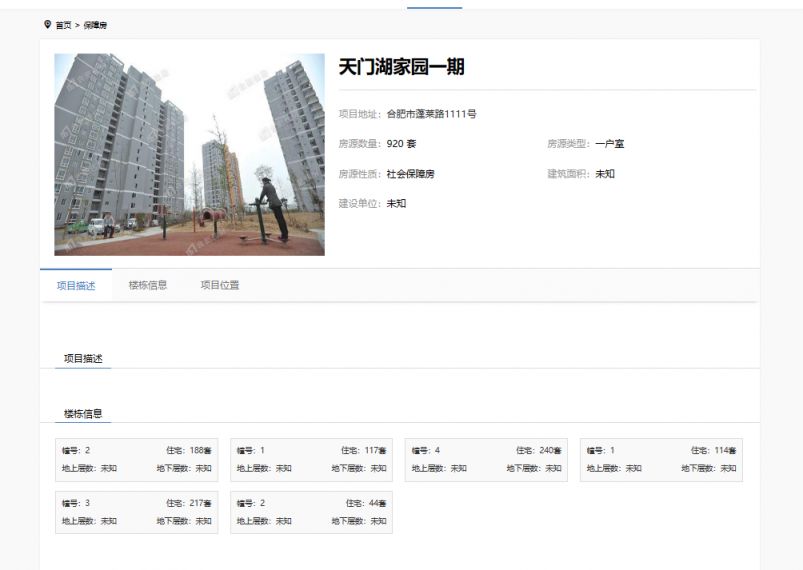Image resolution: width=803 pixels, height=570 pixels.
Task: Go to 首页 via breadcrumb link
Action: [64, 25]
